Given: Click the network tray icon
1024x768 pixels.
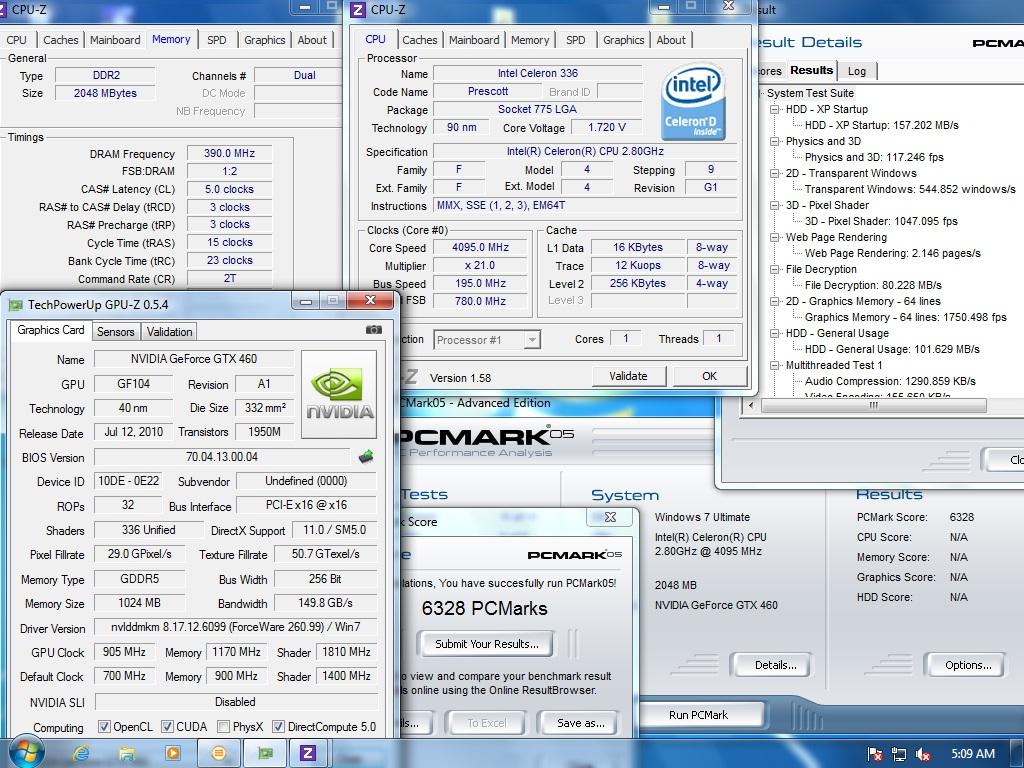Looking at the screenshot, I should 899,754.
